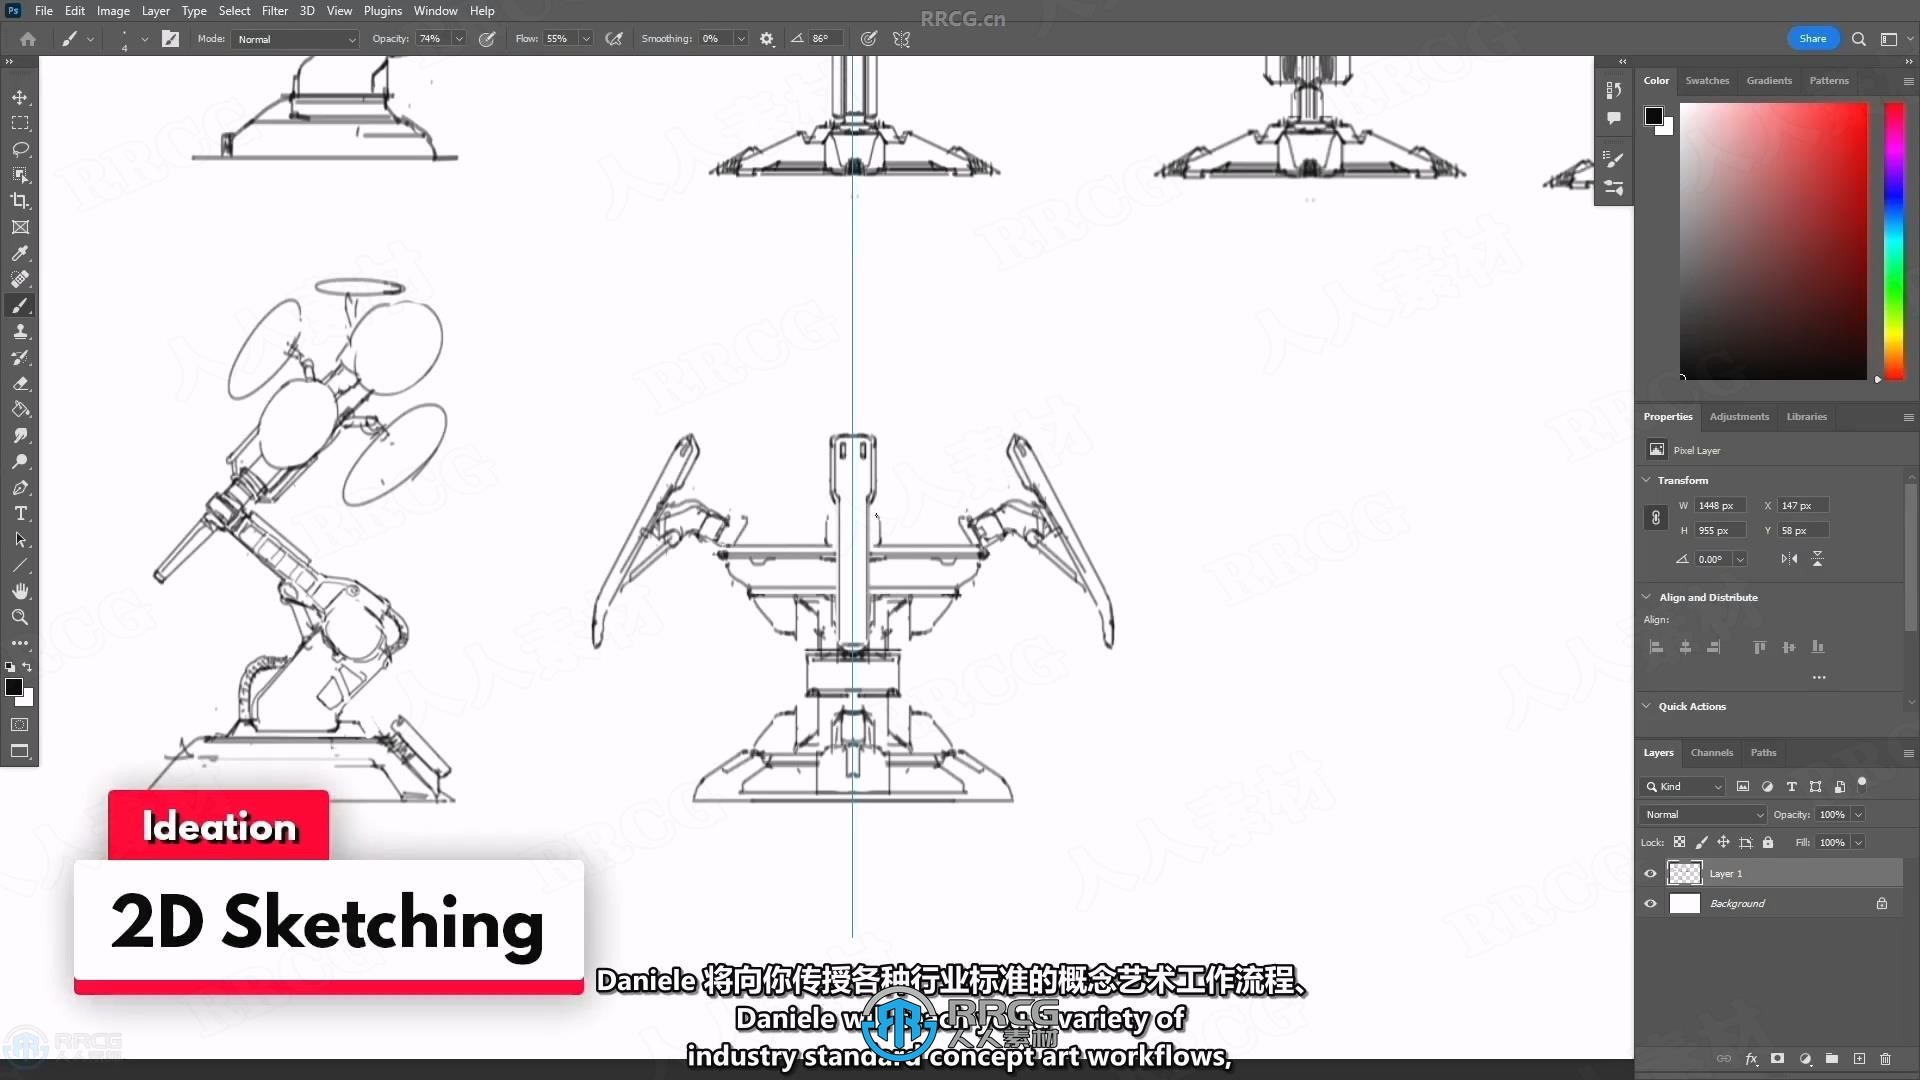Select the Spot Healing Brush tool

(20, 279)
